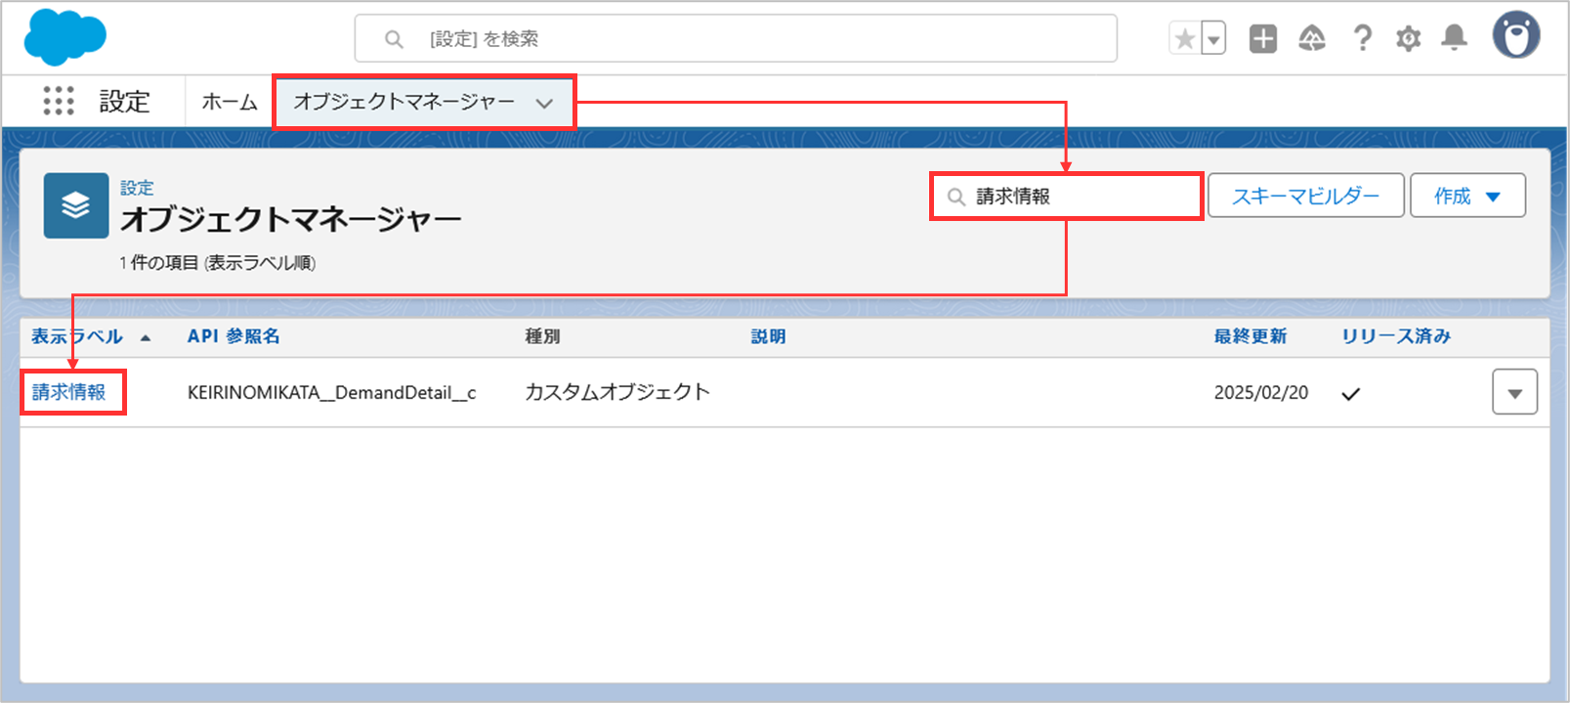Screen dimensions: 1570x703
Task: Open the user profile avatar
Action: pyautogui.click(x=1516, y=37)
